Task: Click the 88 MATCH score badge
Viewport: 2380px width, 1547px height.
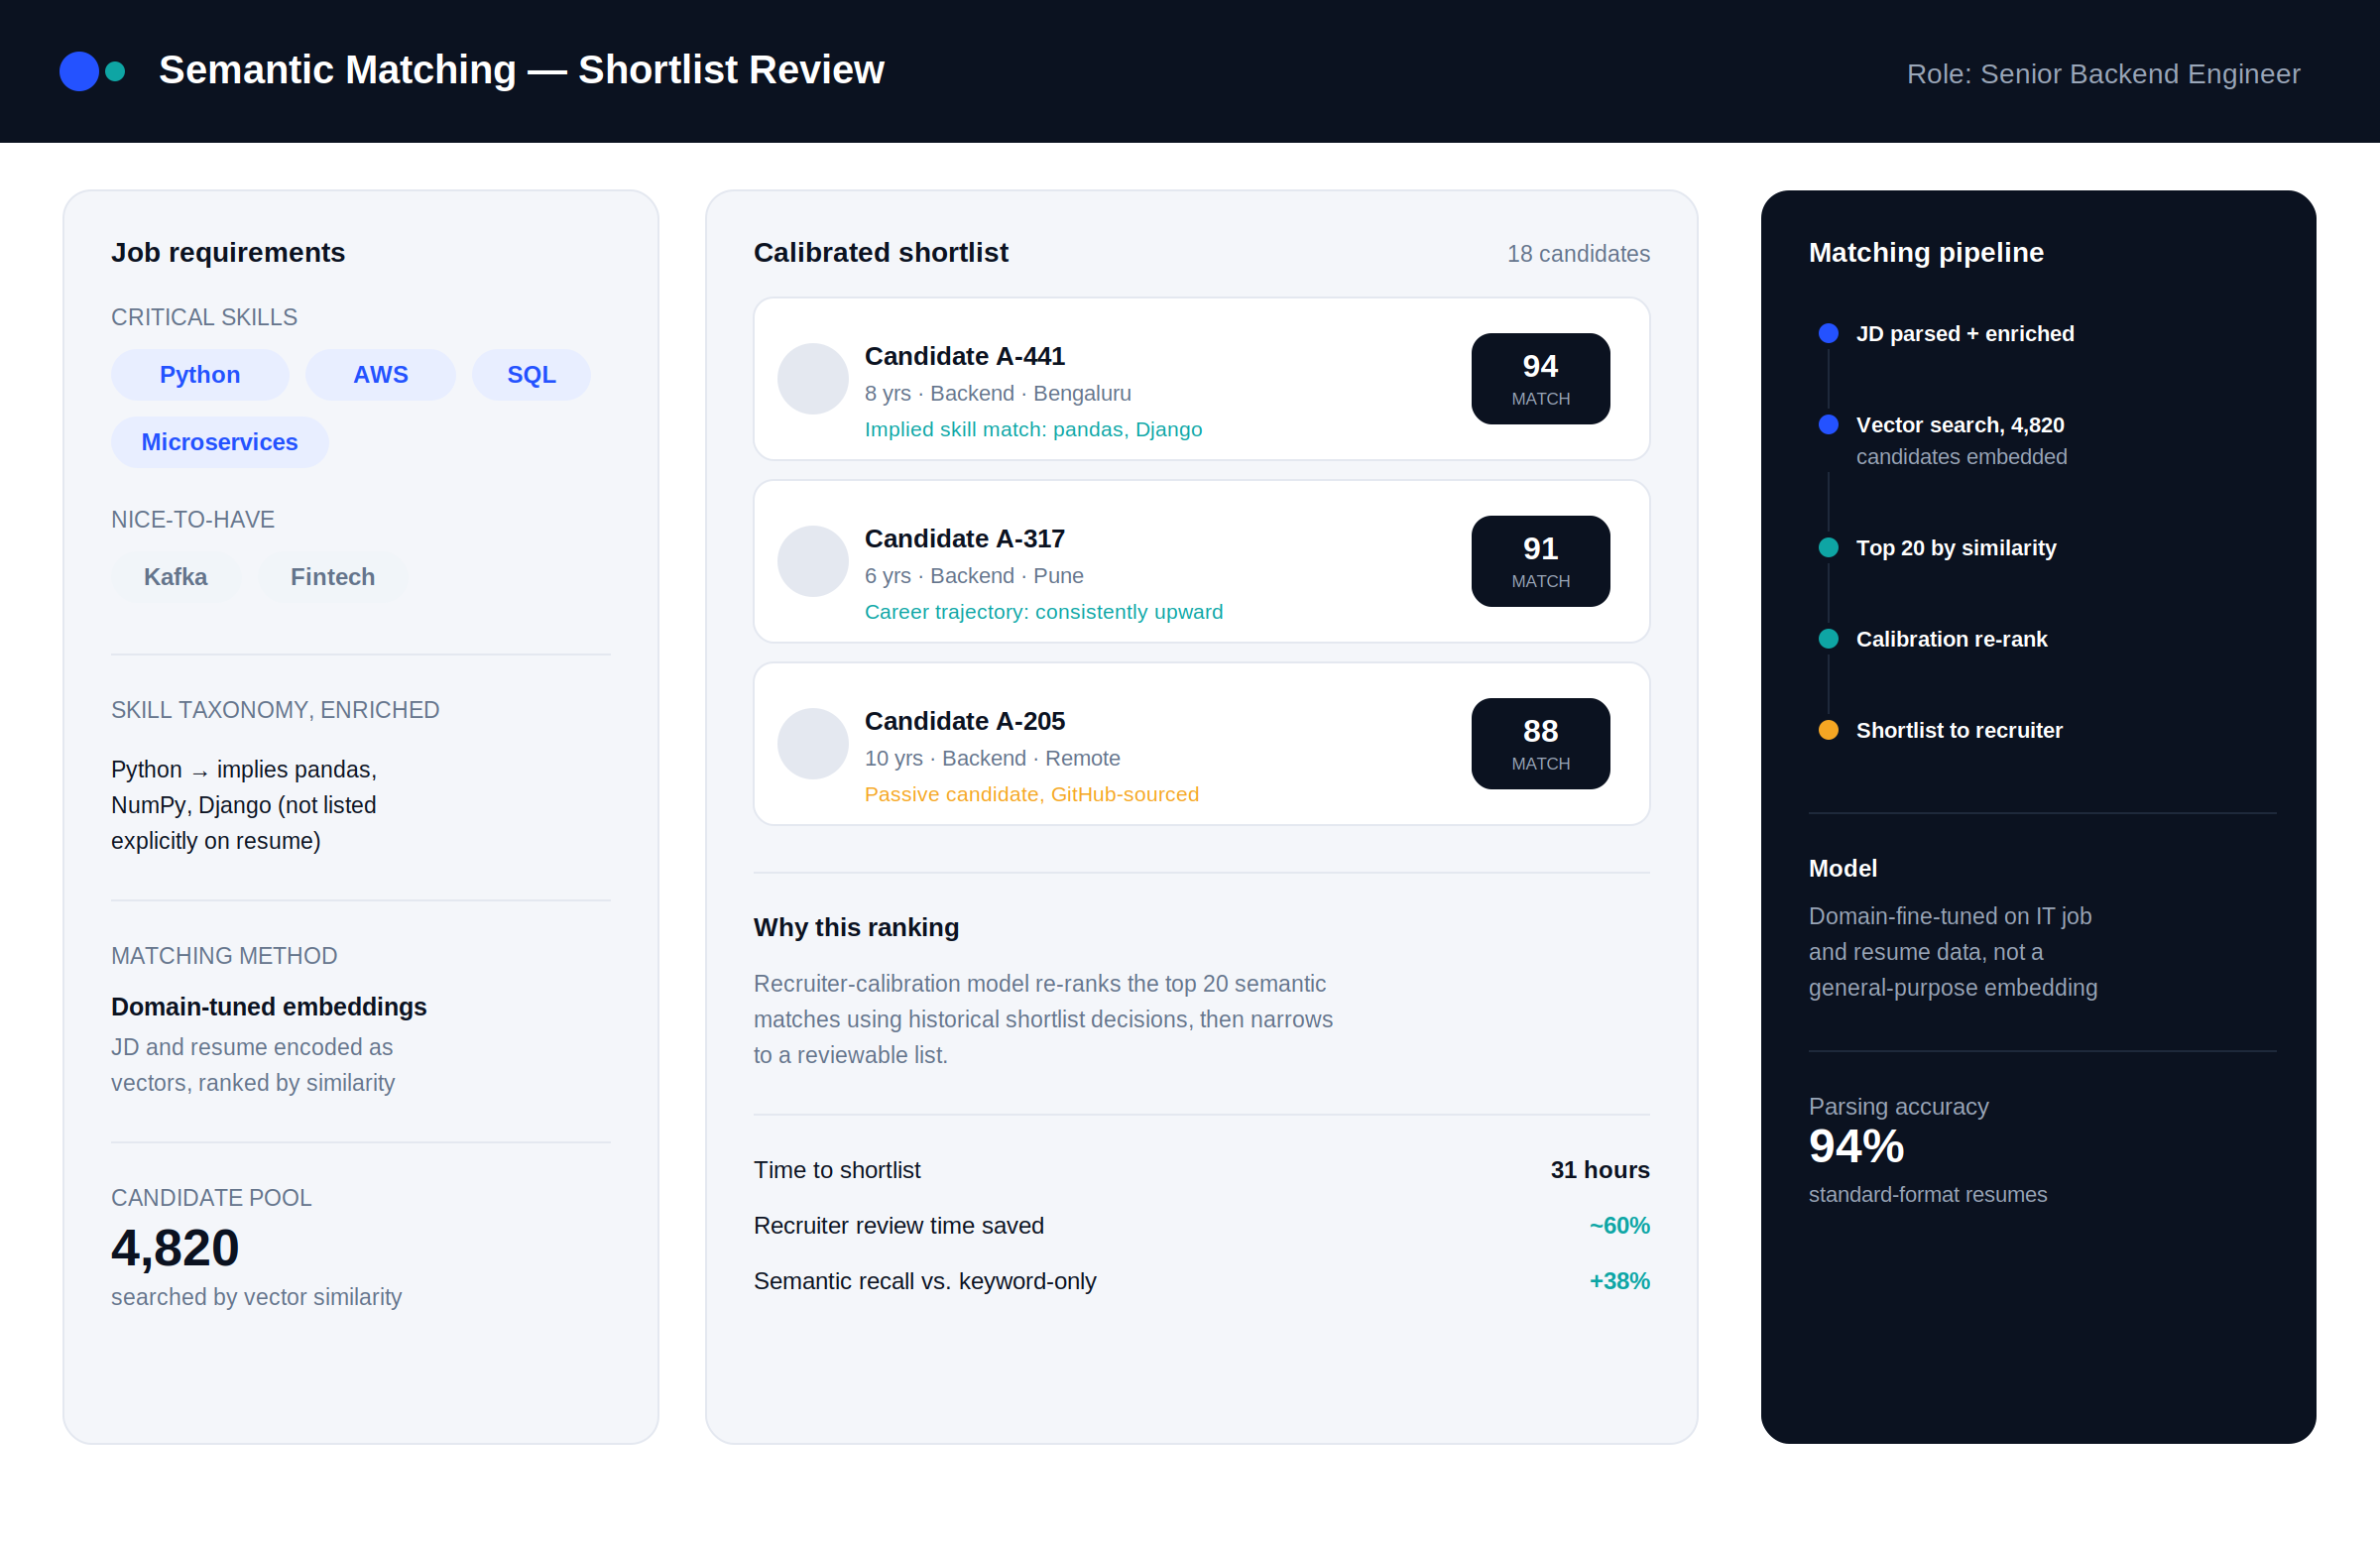Action: point(1540,744)
